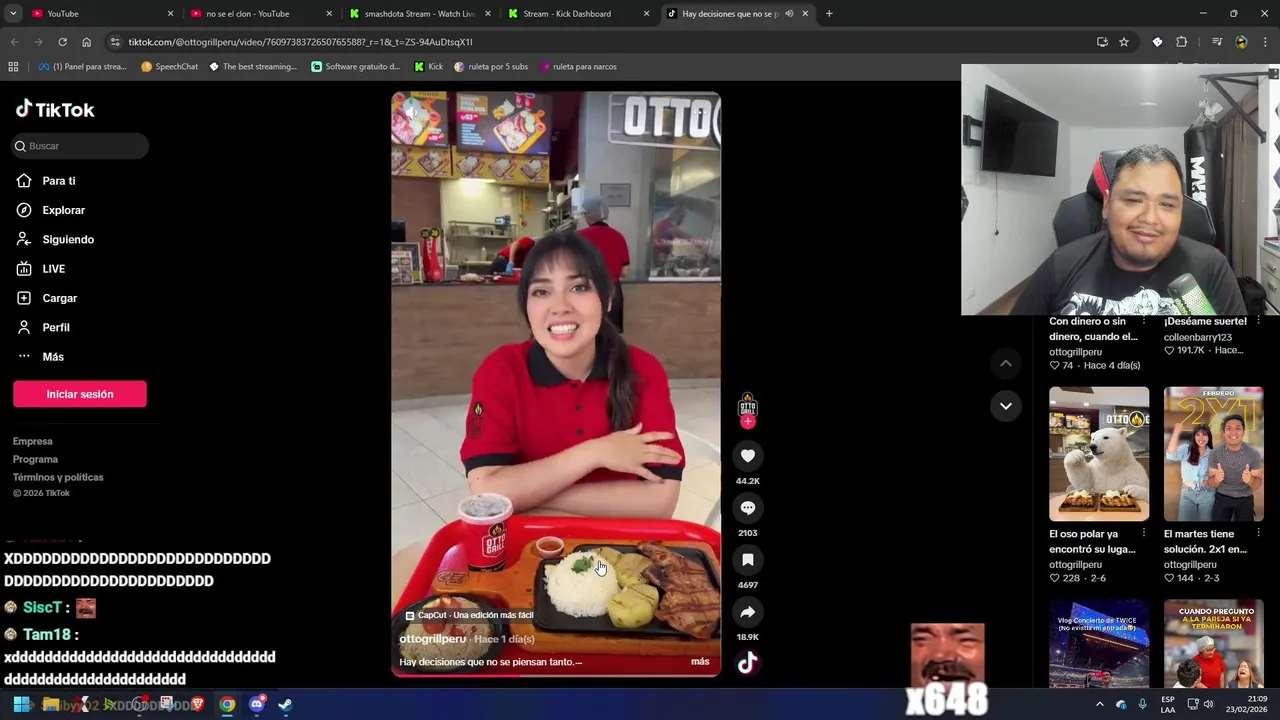
Task: Switch to the YouTube tab
Action: pos(100,13)
